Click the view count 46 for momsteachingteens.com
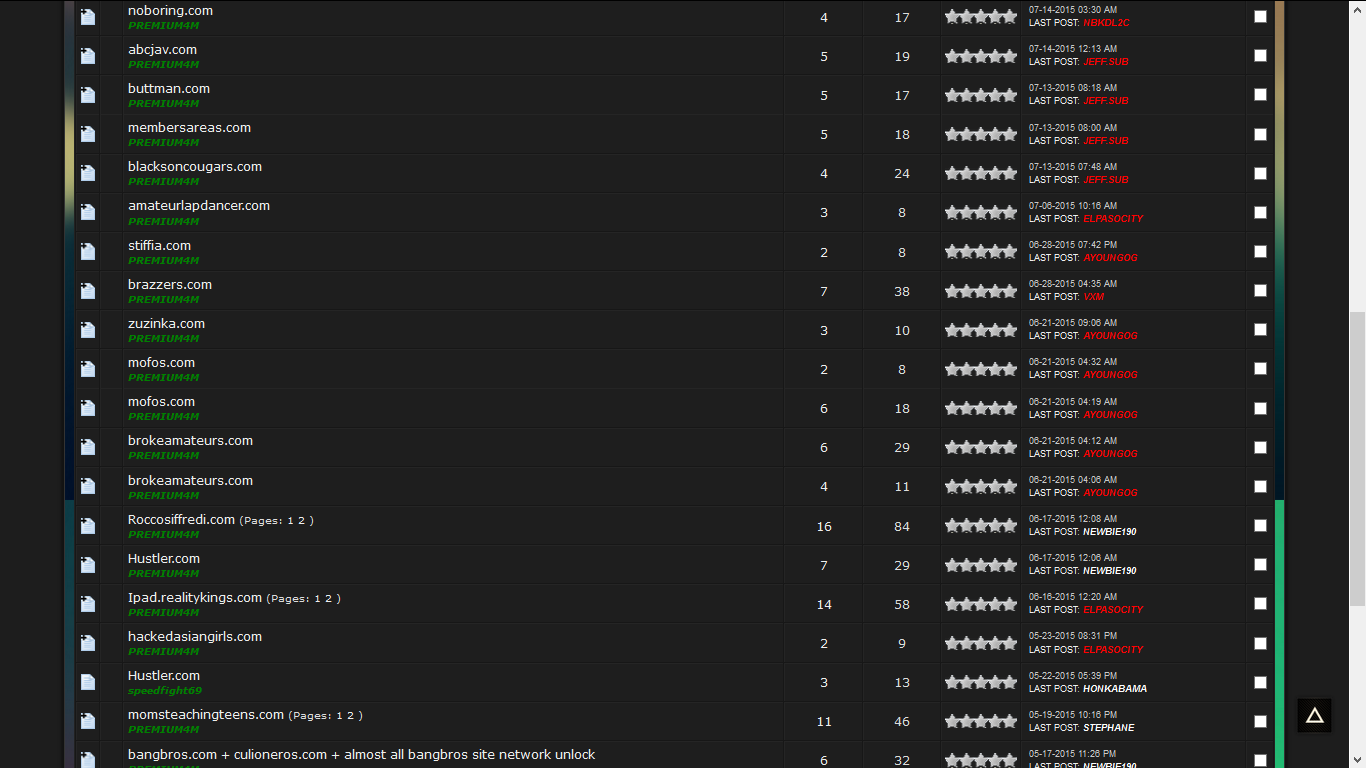 [902, 721]
